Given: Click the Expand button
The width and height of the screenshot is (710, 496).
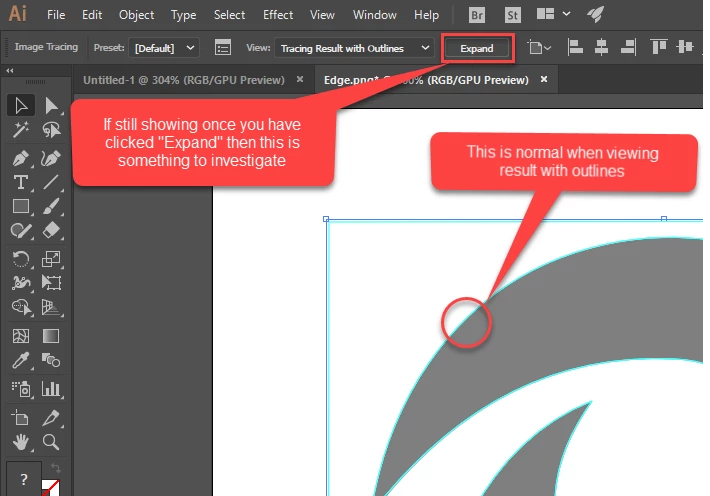Looking at the screenshot, I should tap(477, 48).
